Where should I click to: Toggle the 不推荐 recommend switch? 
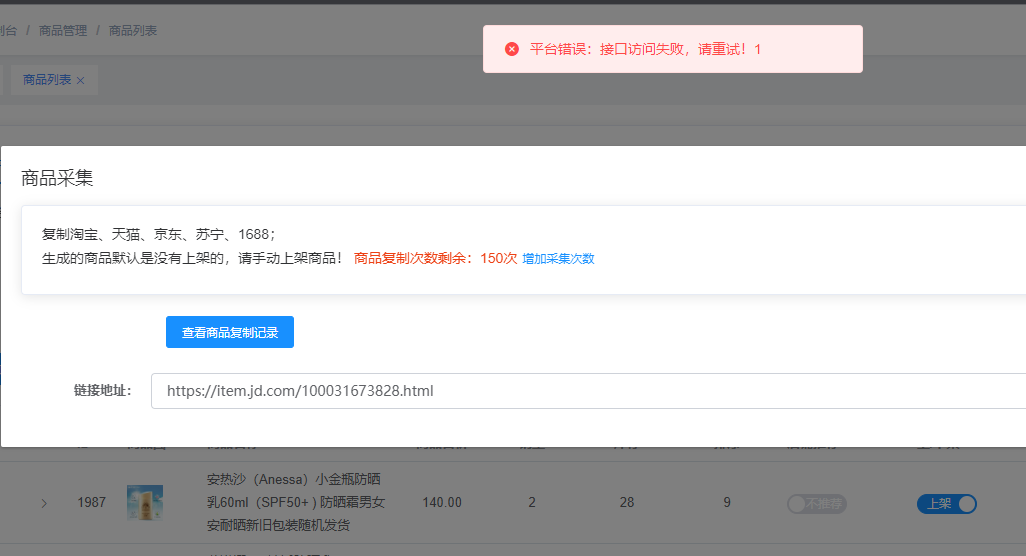click(x=816, y=504)
